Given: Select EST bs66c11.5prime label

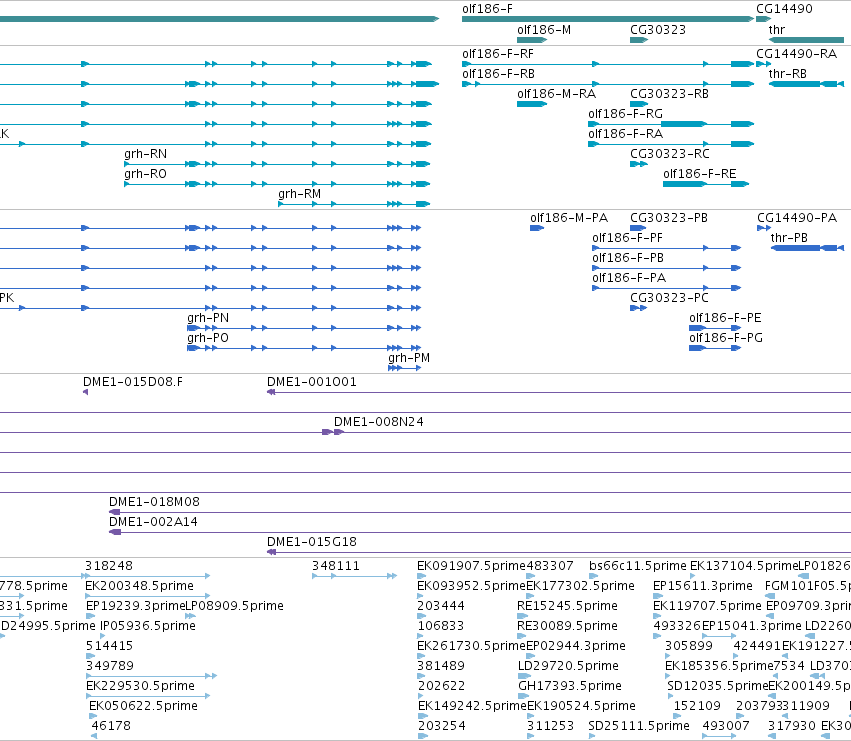Looking at the screenshot, I should click(x=638, y=566).
